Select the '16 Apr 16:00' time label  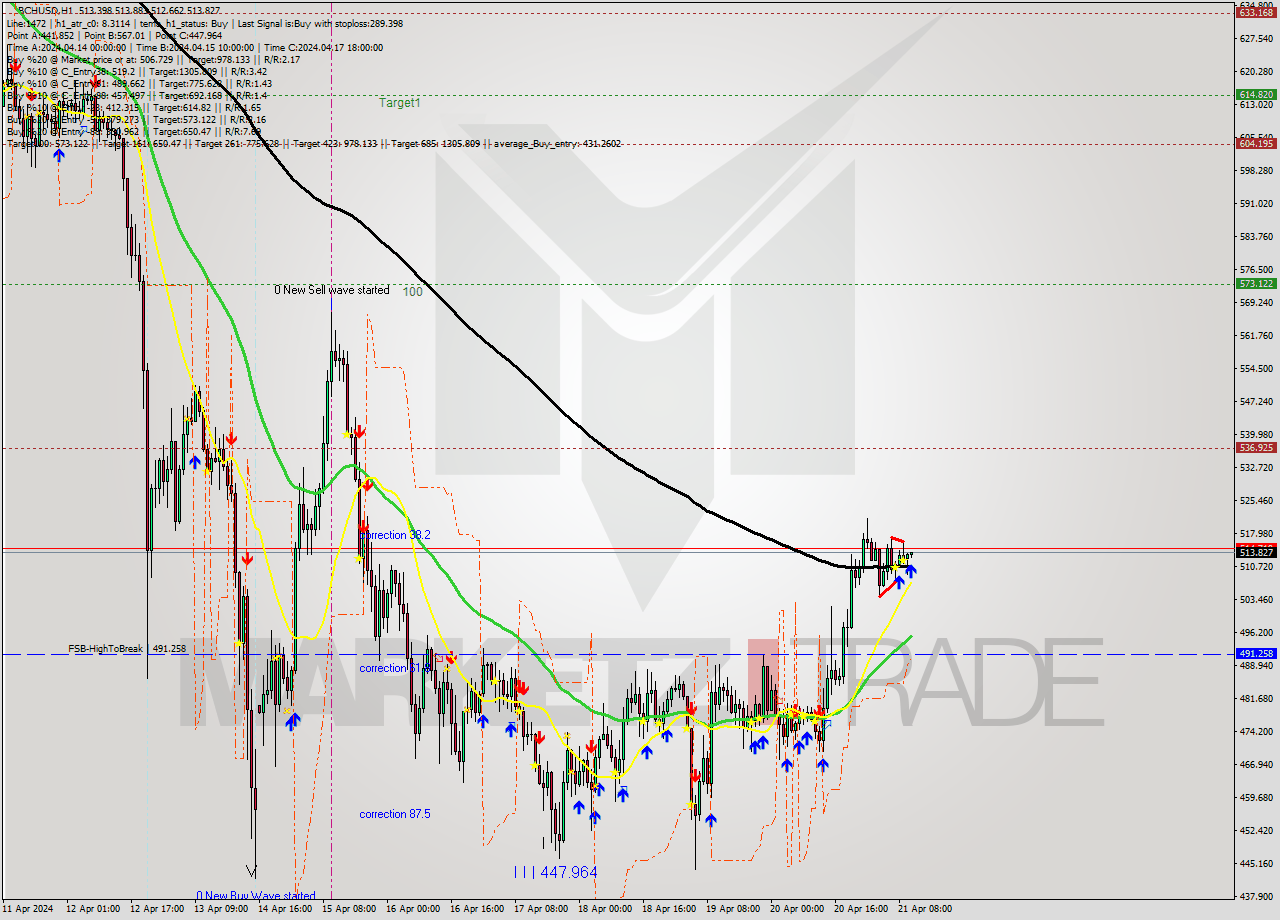[476, 909]
